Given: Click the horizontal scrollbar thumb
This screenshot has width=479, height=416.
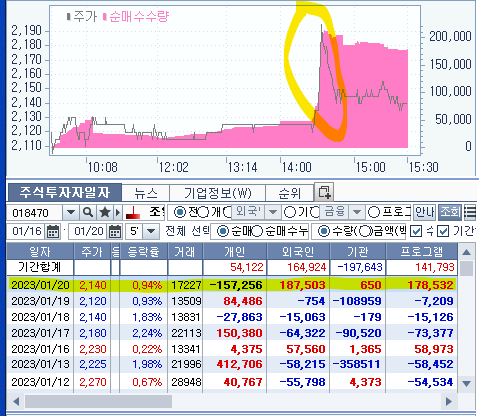Looking at the screenshot, I should pyautogui.click(x=98, y=401).
